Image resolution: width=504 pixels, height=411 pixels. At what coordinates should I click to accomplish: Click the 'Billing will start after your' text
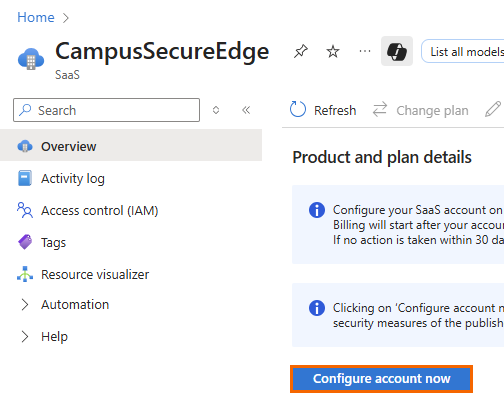(x=418, y=225)
